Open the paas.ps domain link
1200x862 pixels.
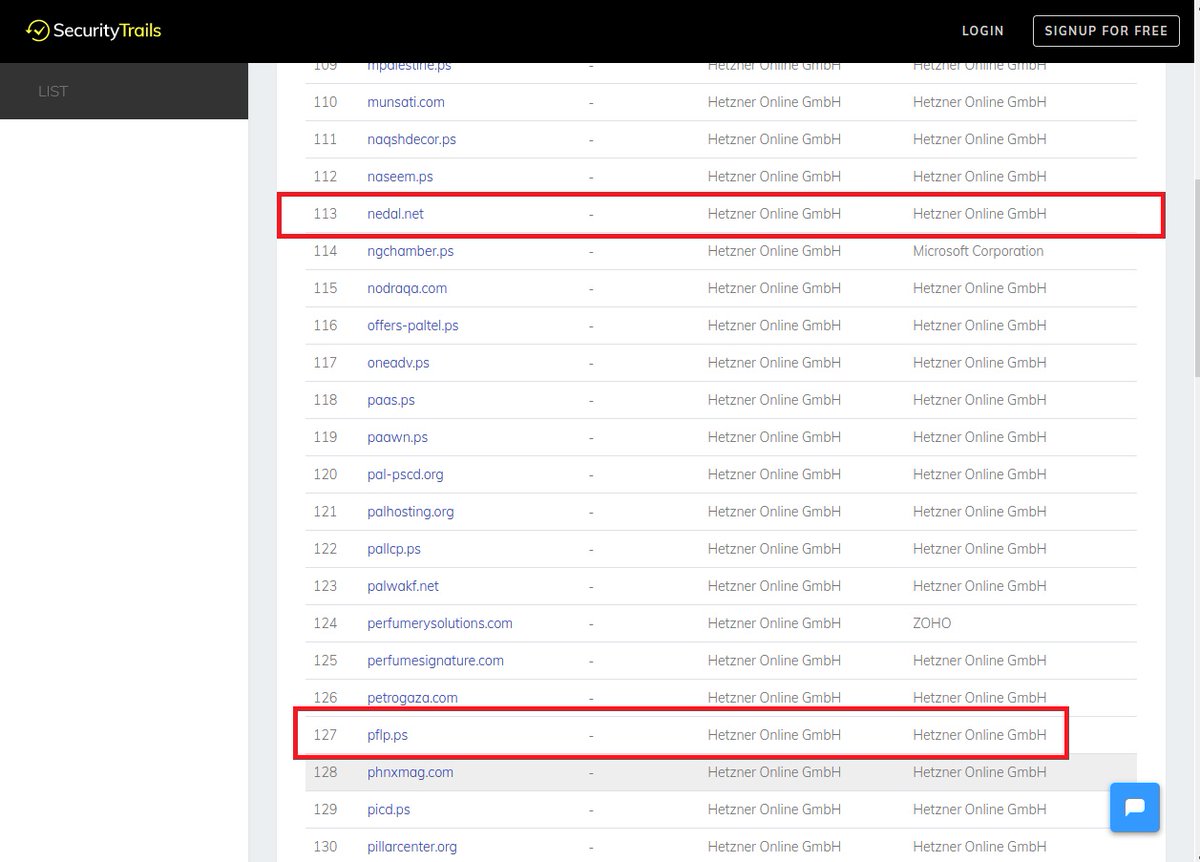[x=391, y=400]
